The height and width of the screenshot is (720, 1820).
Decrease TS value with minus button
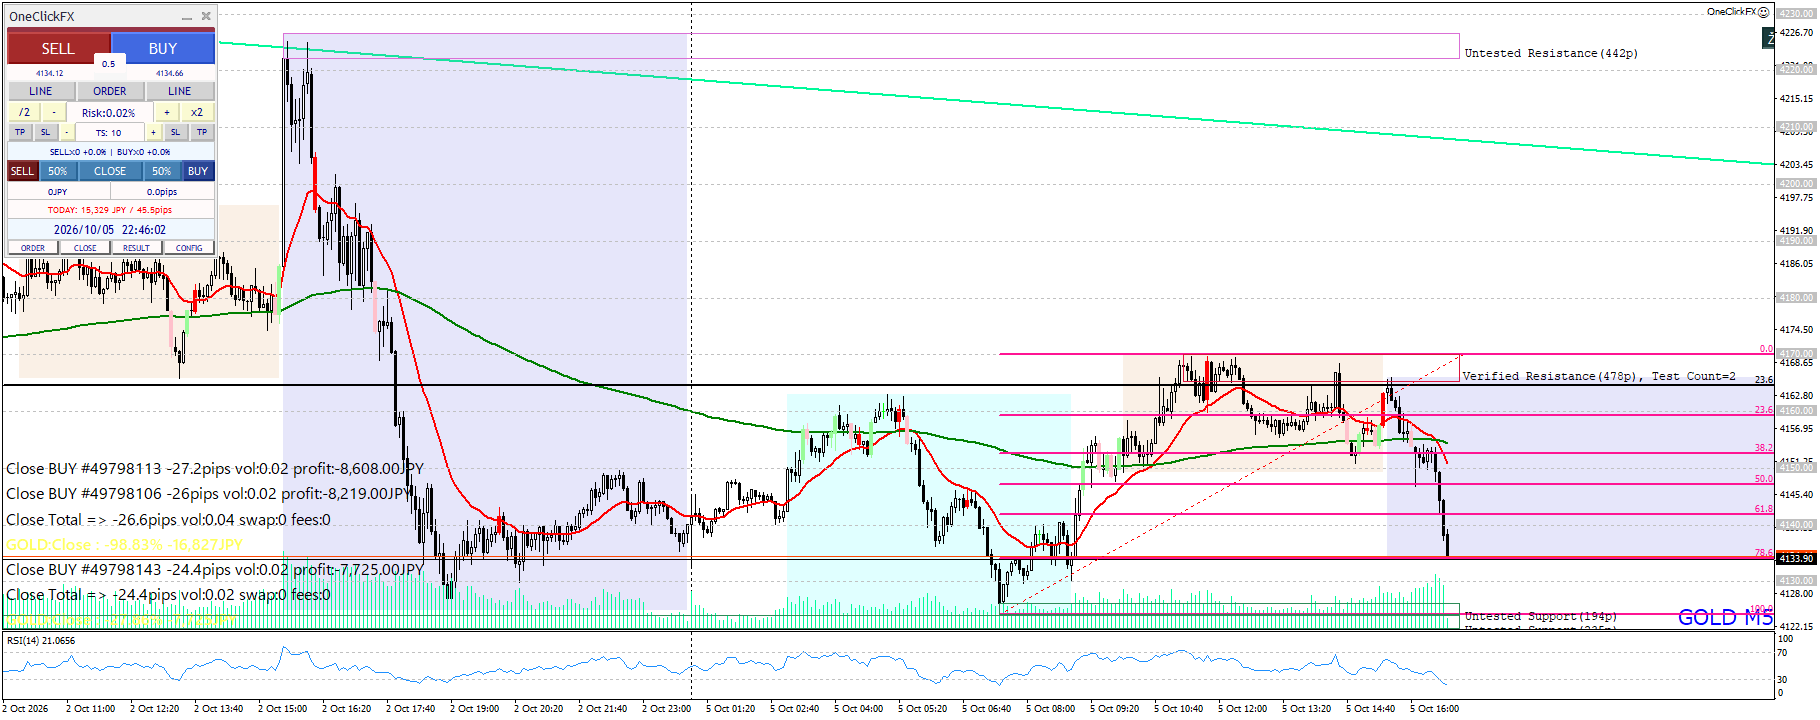tap(67, 132)
